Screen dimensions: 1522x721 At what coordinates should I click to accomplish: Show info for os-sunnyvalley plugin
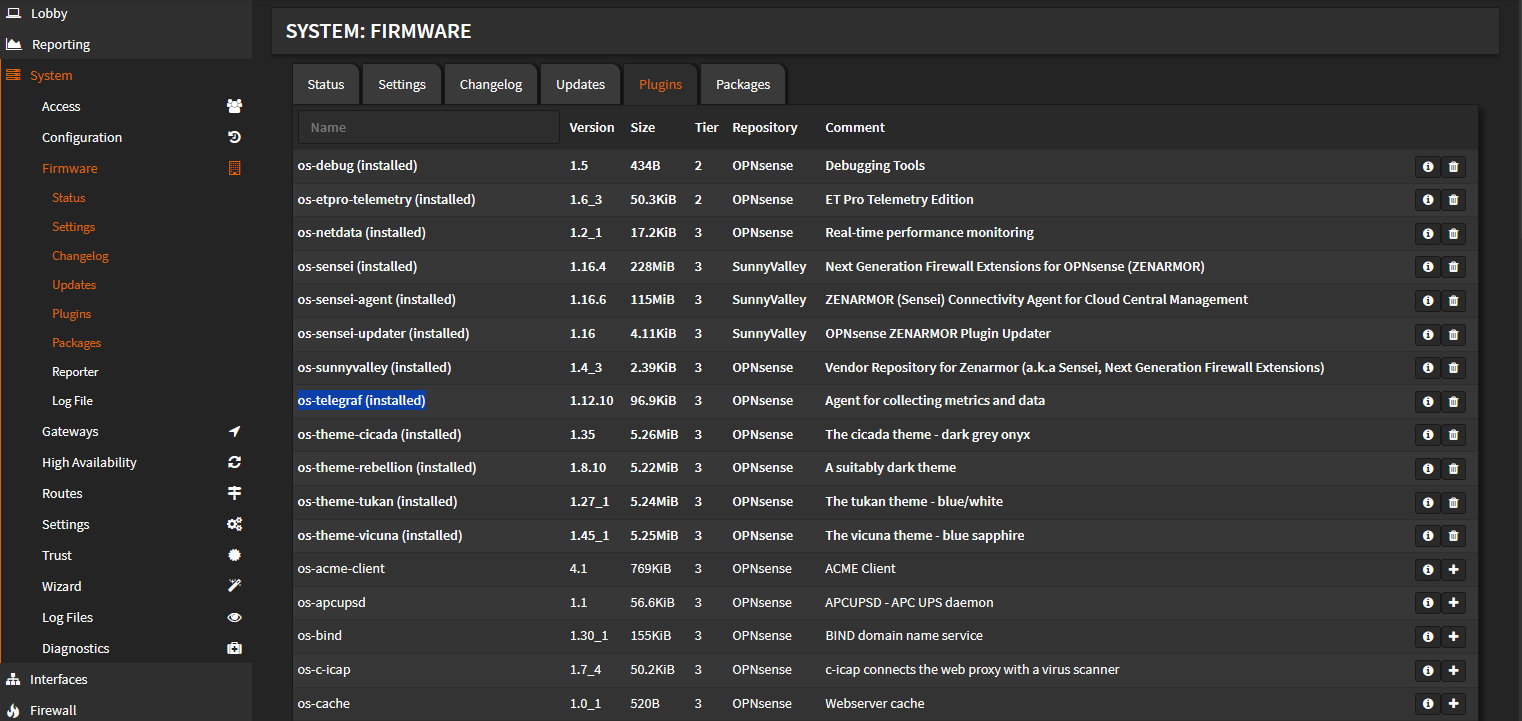[x=1427, y=368]
